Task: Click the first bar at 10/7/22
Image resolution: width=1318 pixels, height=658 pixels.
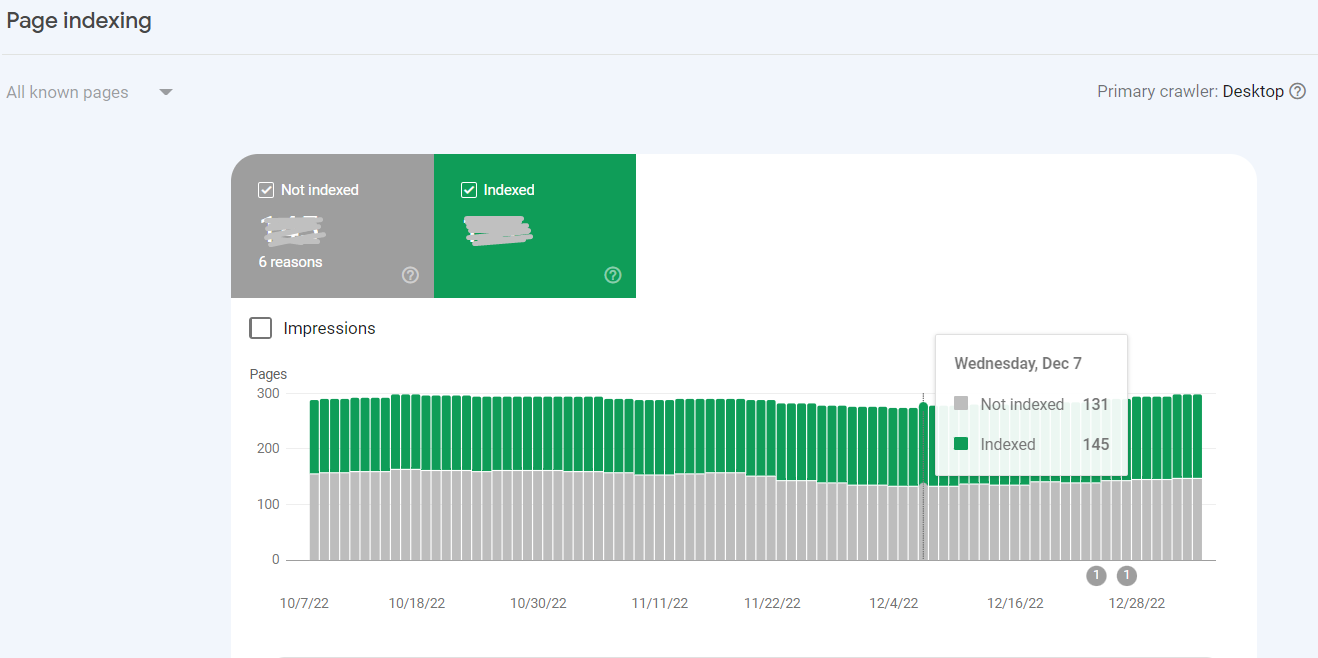Action: (315, 480)
